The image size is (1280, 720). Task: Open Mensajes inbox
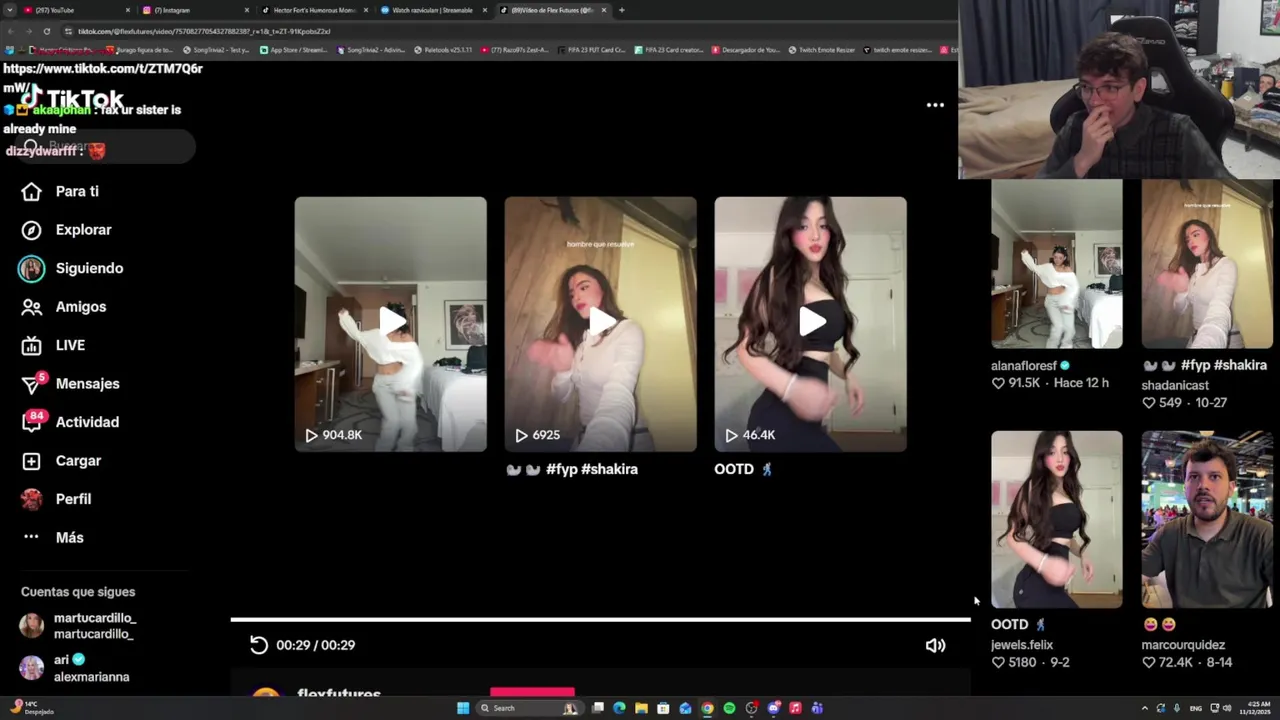pos(70,384)
